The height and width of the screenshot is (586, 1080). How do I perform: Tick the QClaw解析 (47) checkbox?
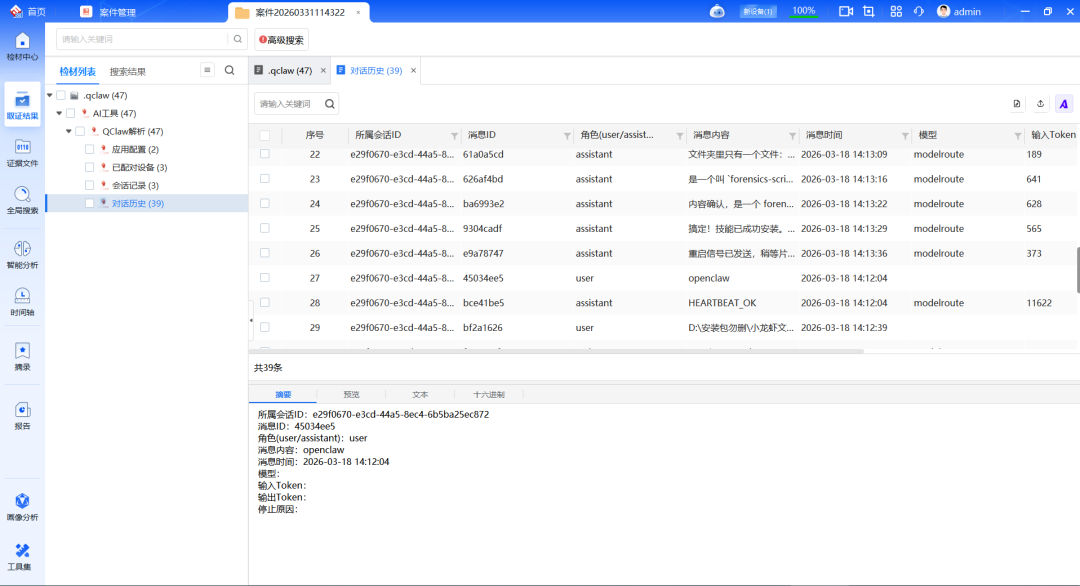click(80, 132)
